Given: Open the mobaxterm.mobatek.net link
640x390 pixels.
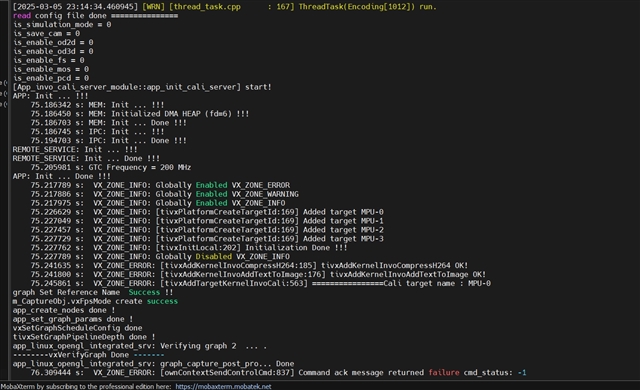Looking at the screenshot, I should click(223, 386).
